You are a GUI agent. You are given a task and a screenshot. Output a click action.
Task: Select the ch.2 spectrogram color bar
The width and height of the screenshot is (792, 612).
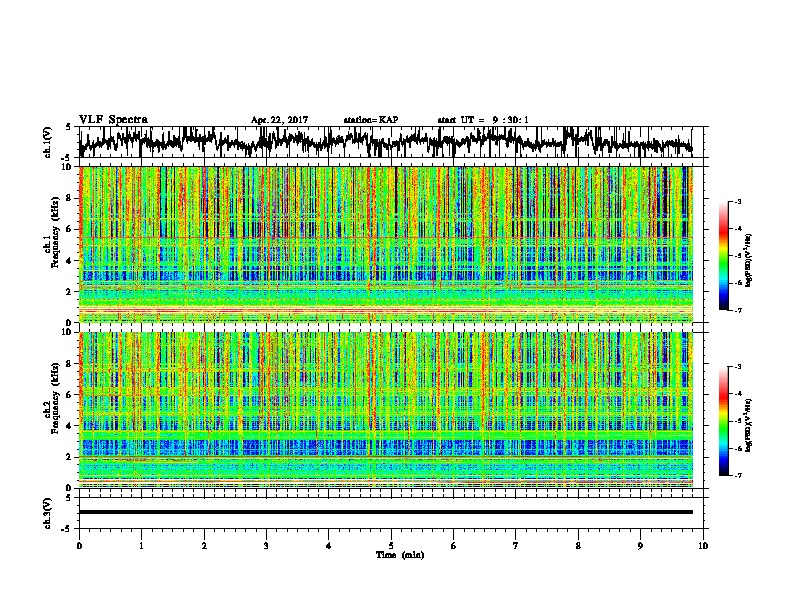pyautogui.click(x=724, y=421)
